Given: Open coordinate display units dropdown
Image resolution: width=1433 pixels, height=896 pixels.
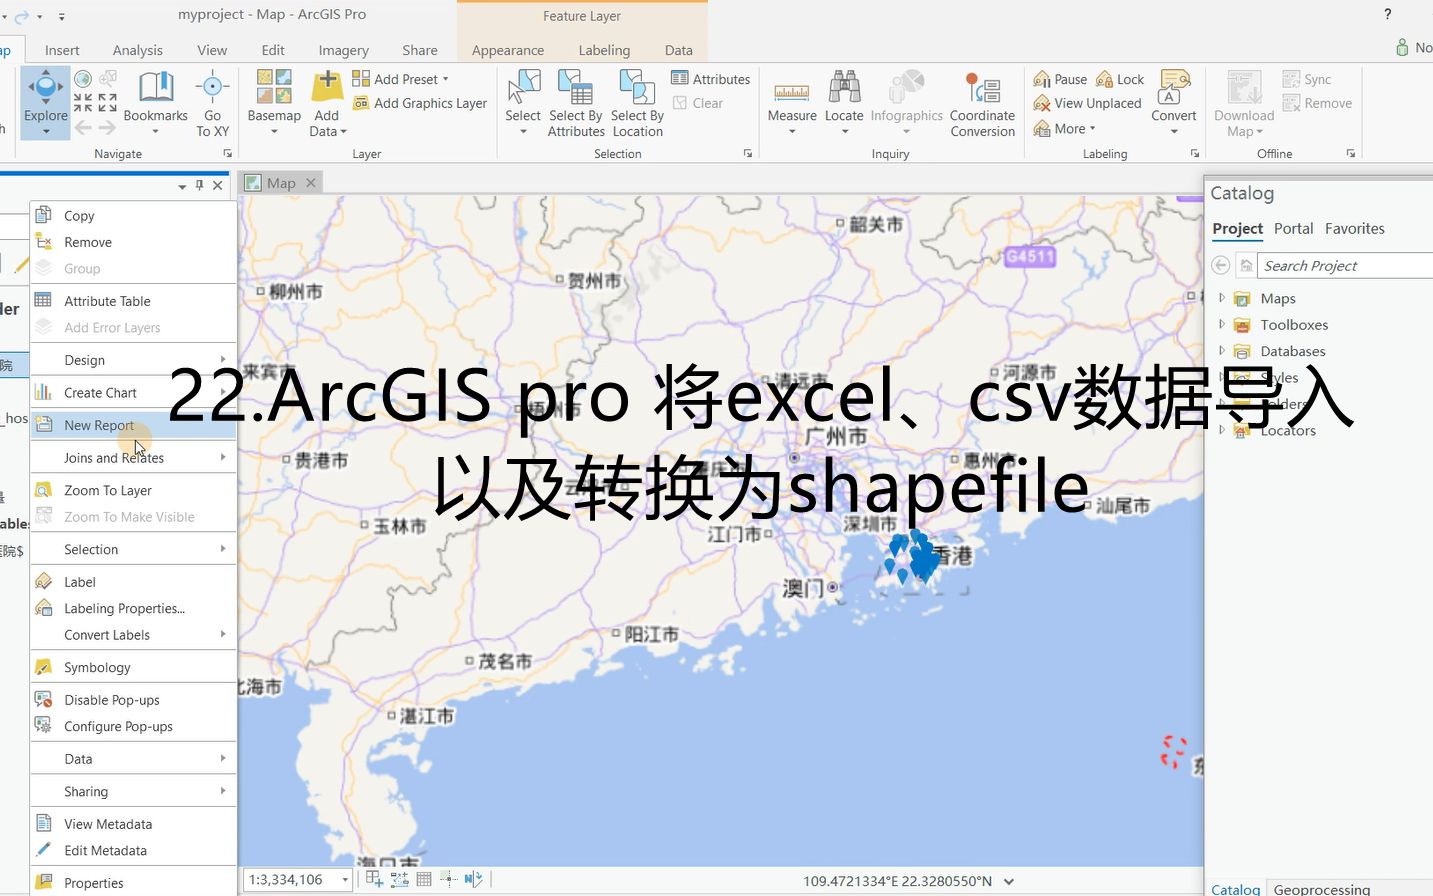Looking at the screenshot, I should (1009, 881).
